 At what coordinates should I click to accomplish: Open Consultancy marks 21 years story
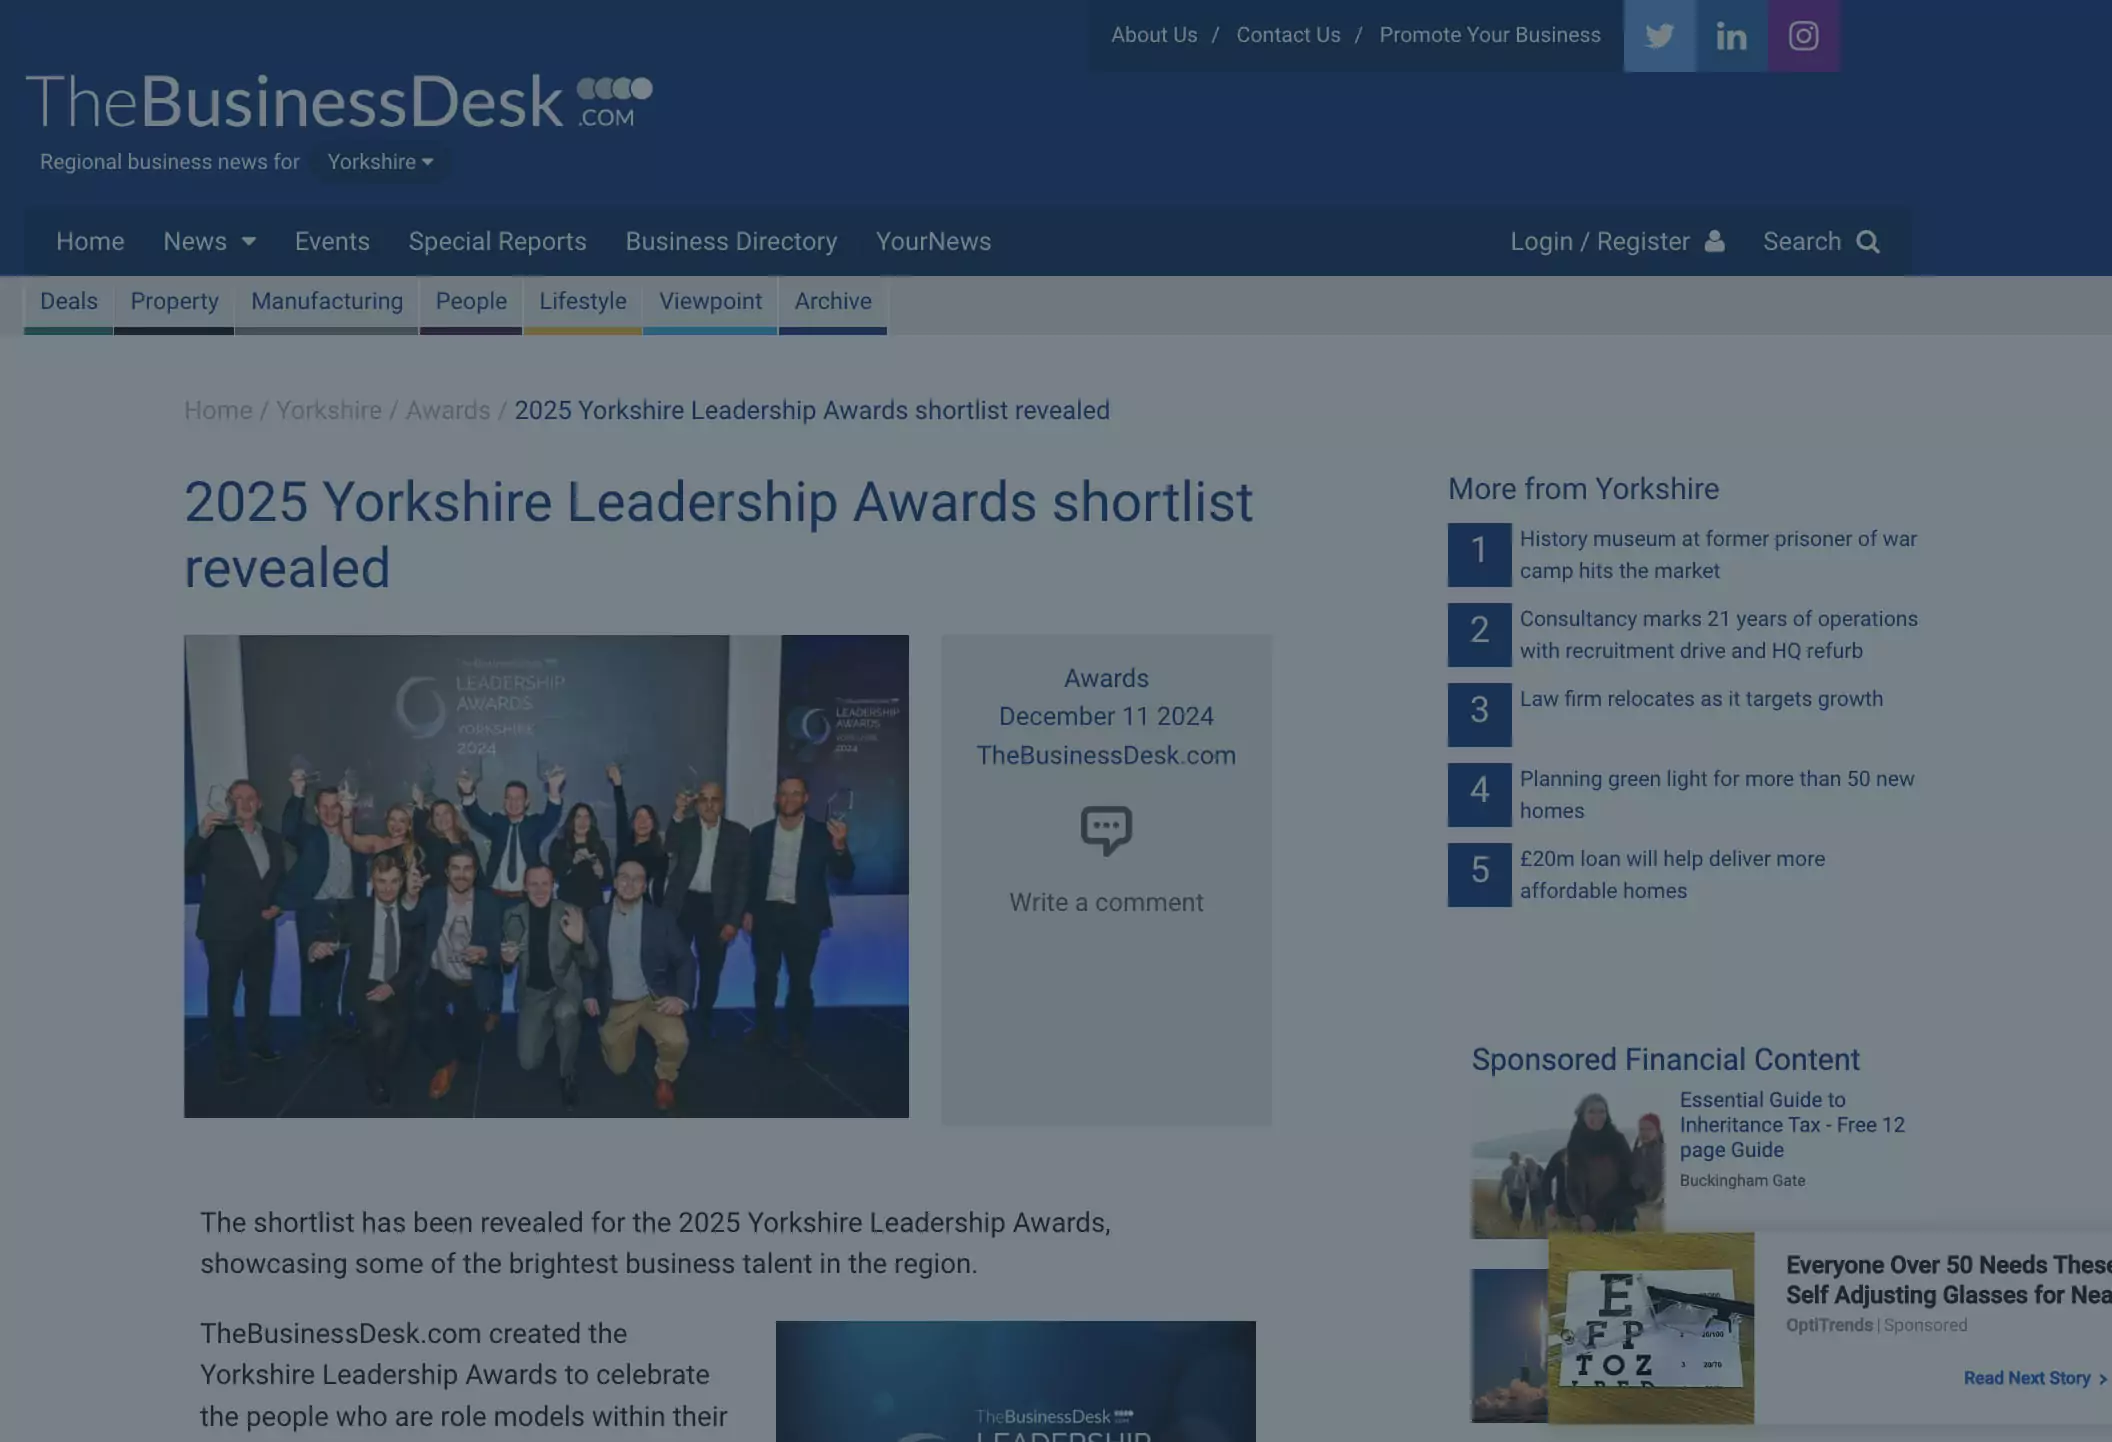click(1718, 635)
